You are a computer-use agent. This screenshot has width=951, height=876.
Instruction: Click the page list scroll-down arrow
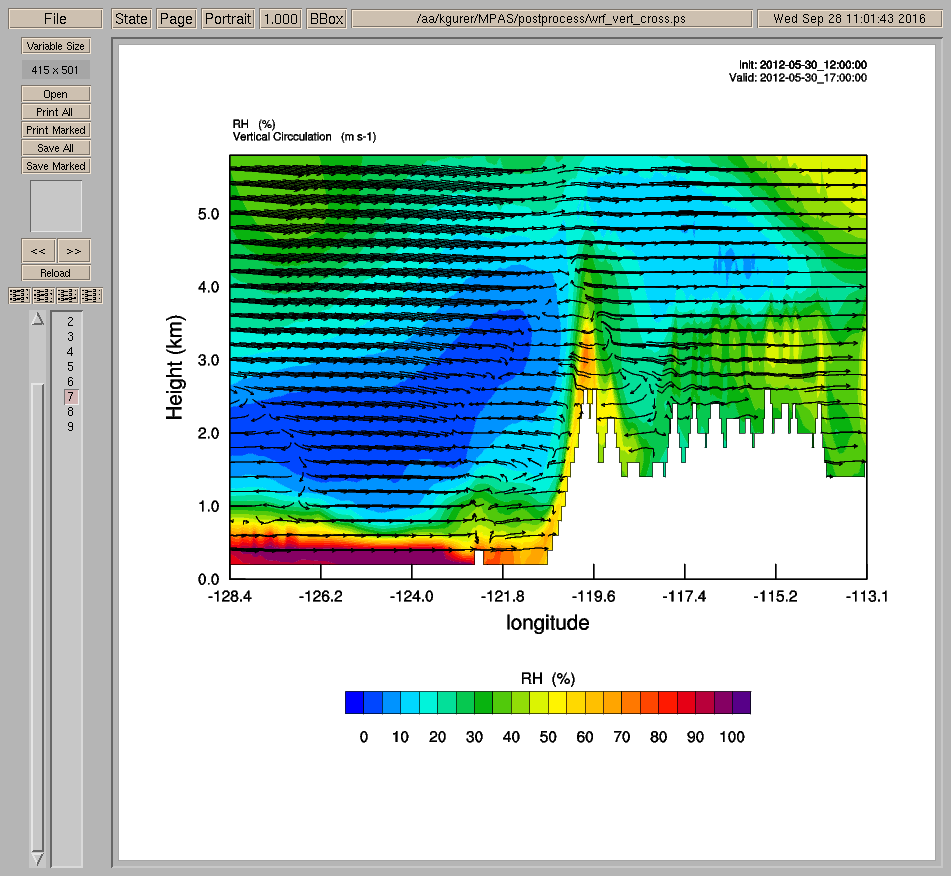(38, 858)
